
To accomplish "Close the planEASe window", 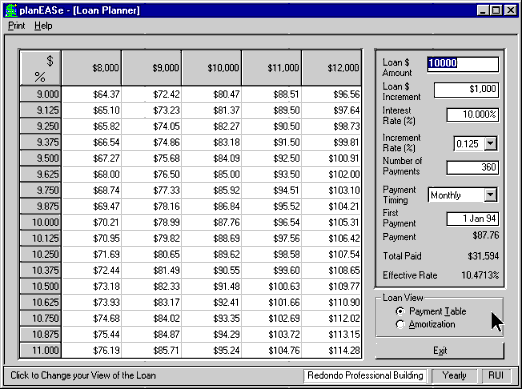I will (510, 10).
